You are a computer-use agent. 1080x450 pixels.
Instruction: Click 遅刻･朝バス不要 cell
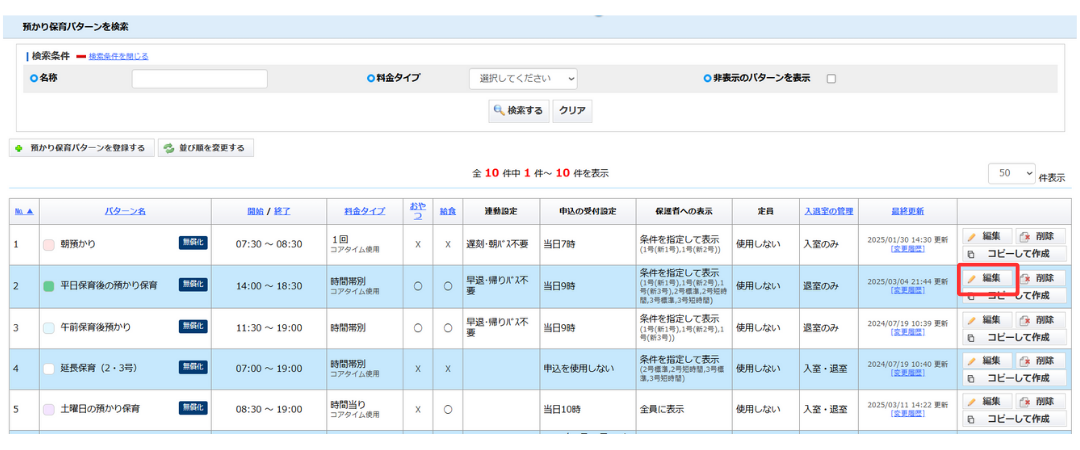pyautogui.click(x=497, y=244)
